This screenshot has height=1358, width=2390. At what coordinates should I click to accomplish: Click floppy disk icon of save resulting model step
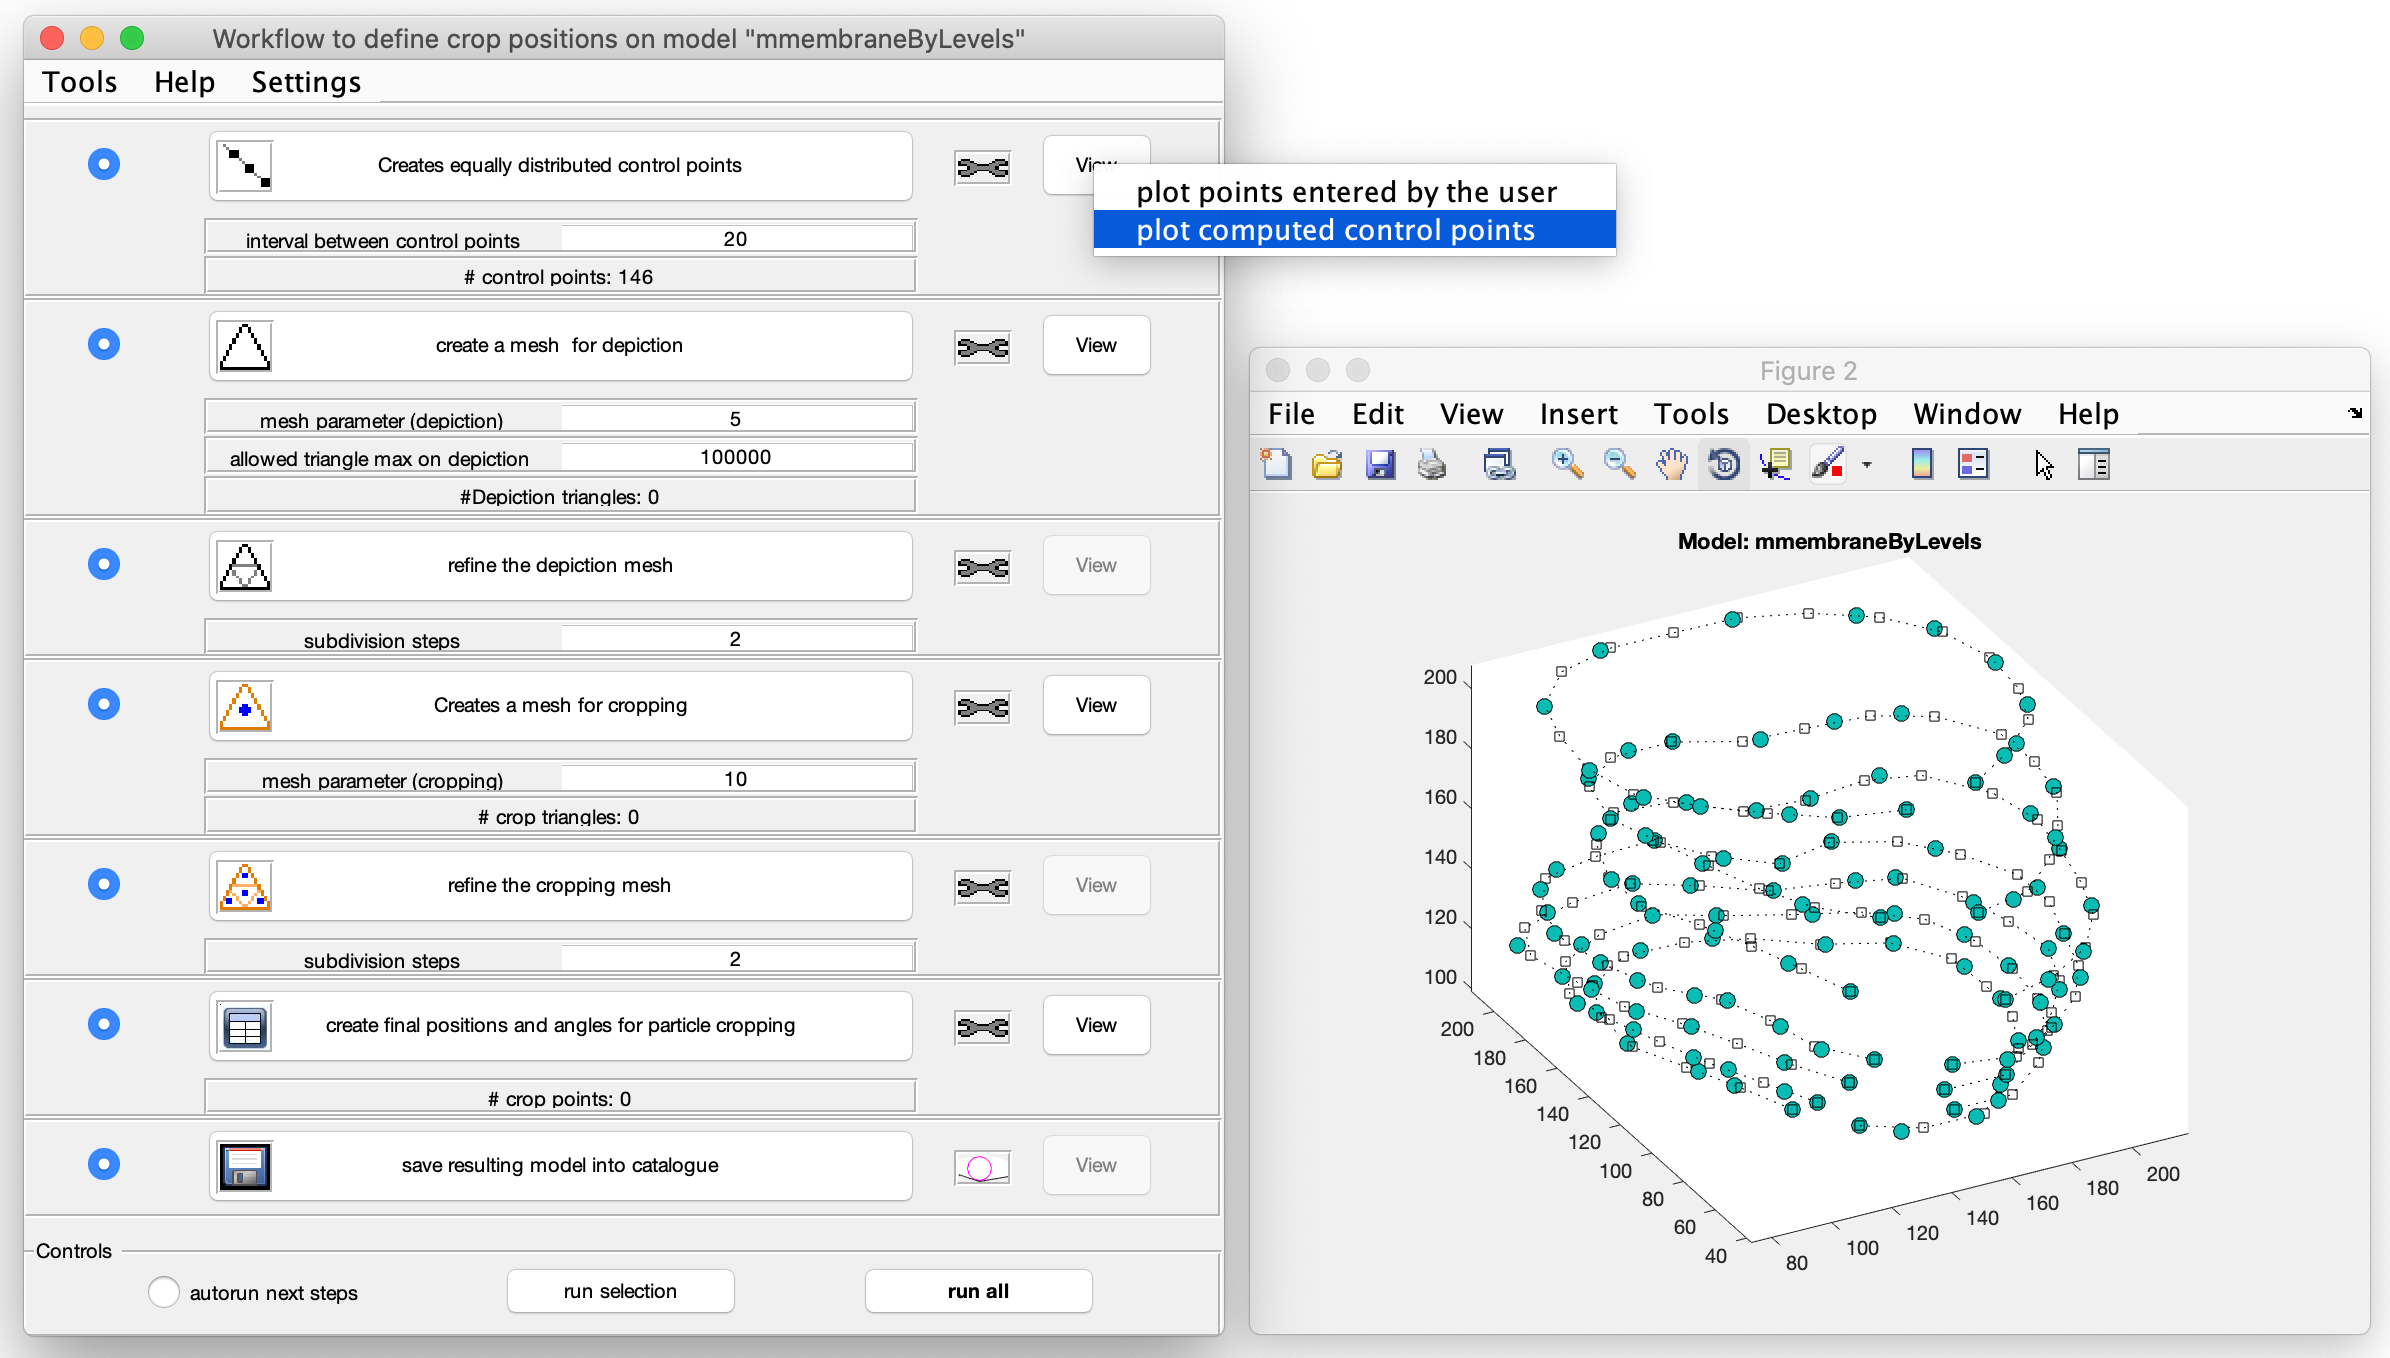coord(245,1166)
